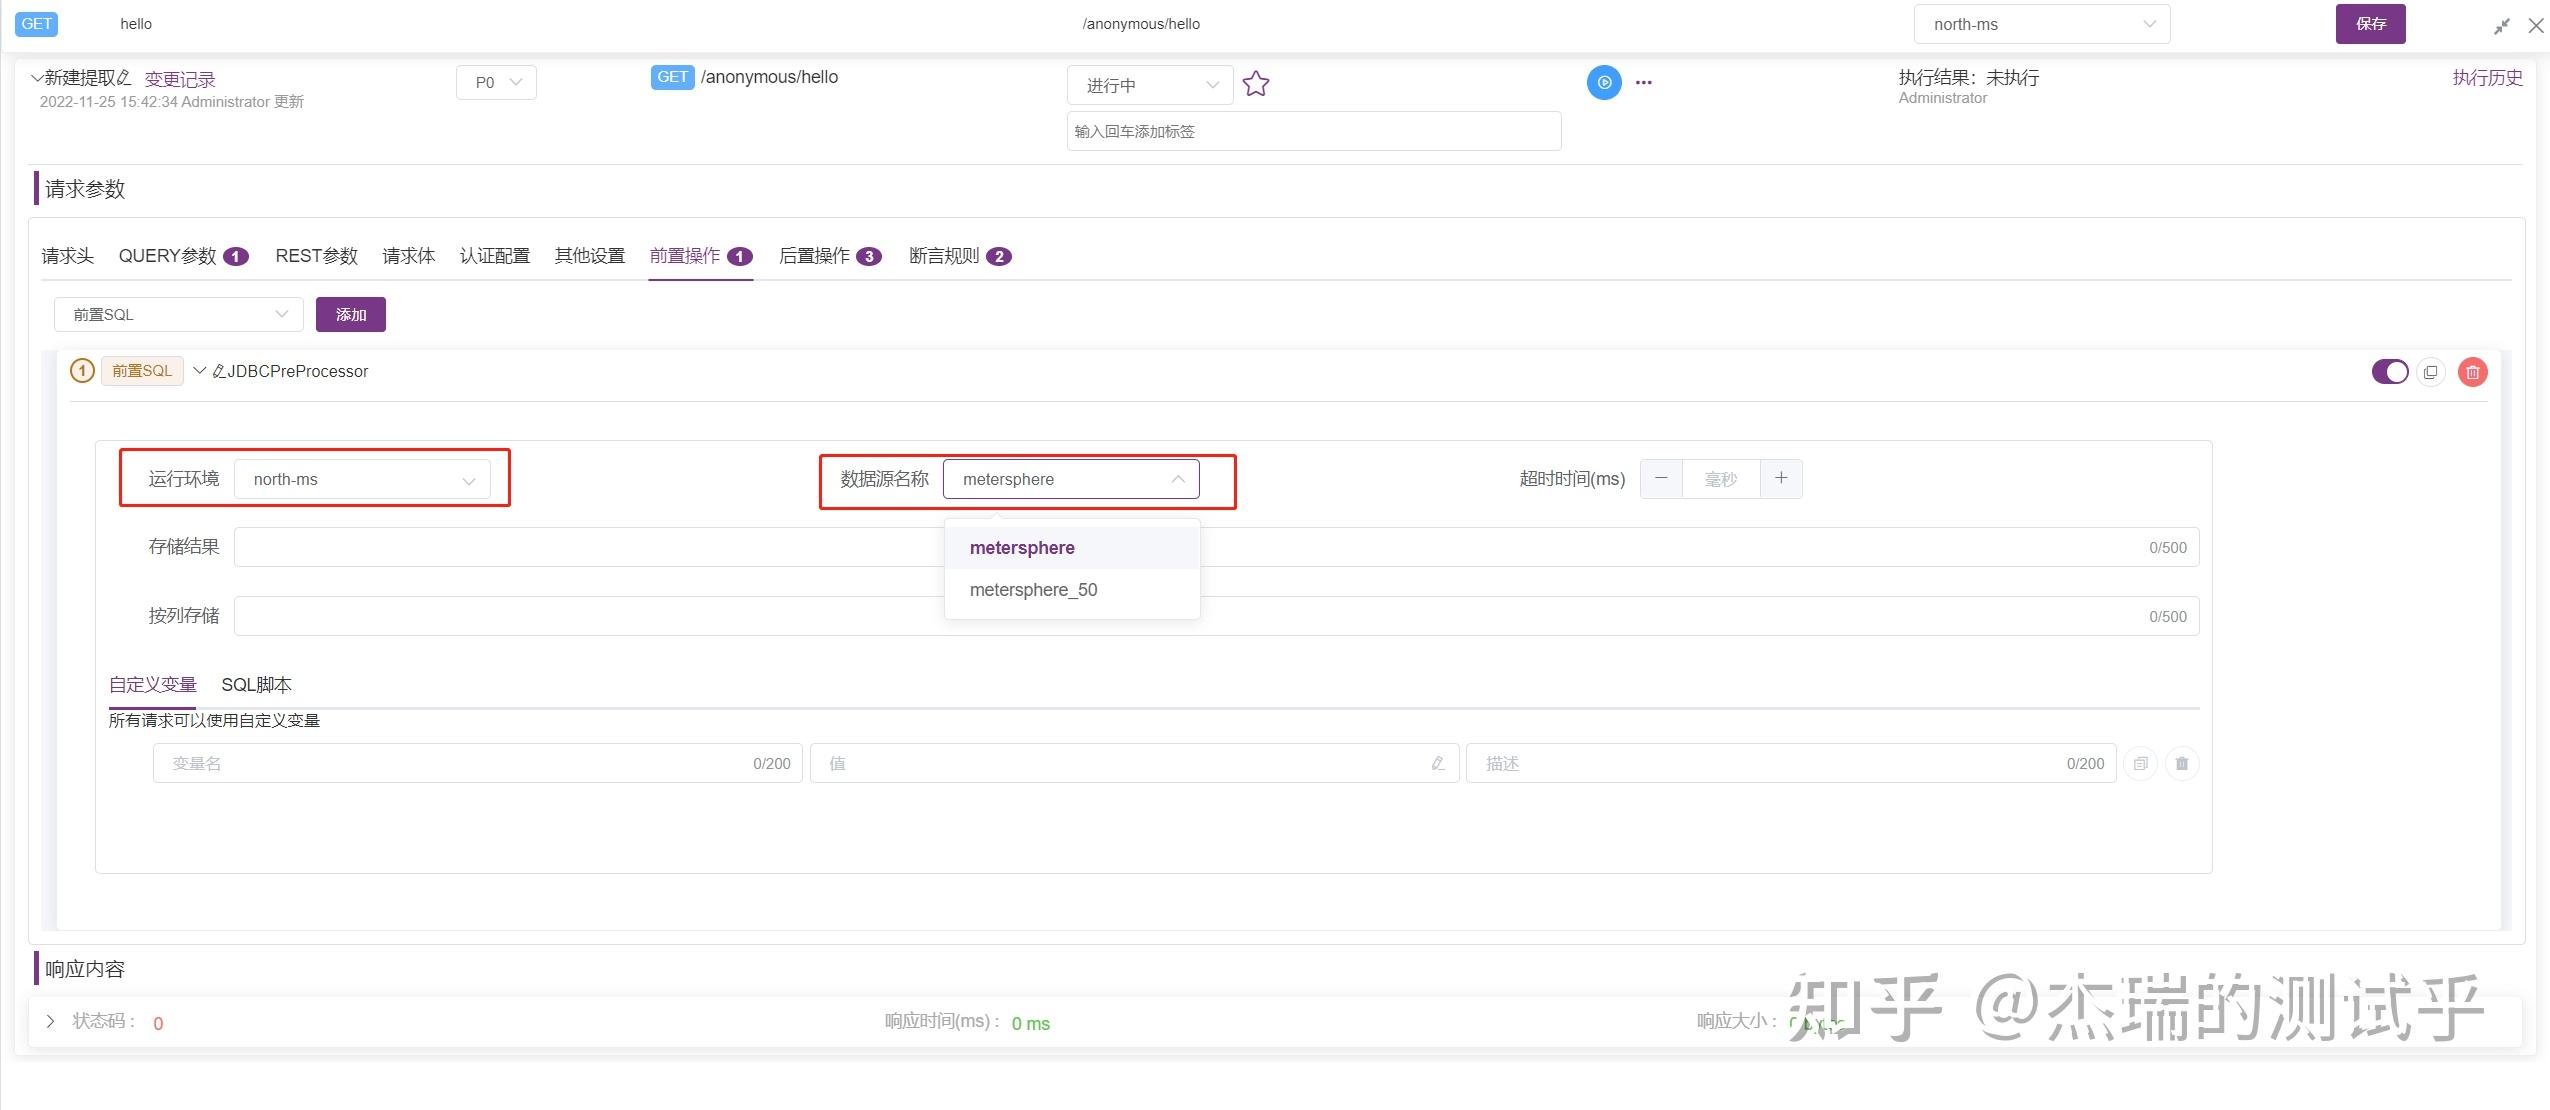Open the 运行环境 north-ms dropdown
2550x1110 pixels.
(362, 480)
